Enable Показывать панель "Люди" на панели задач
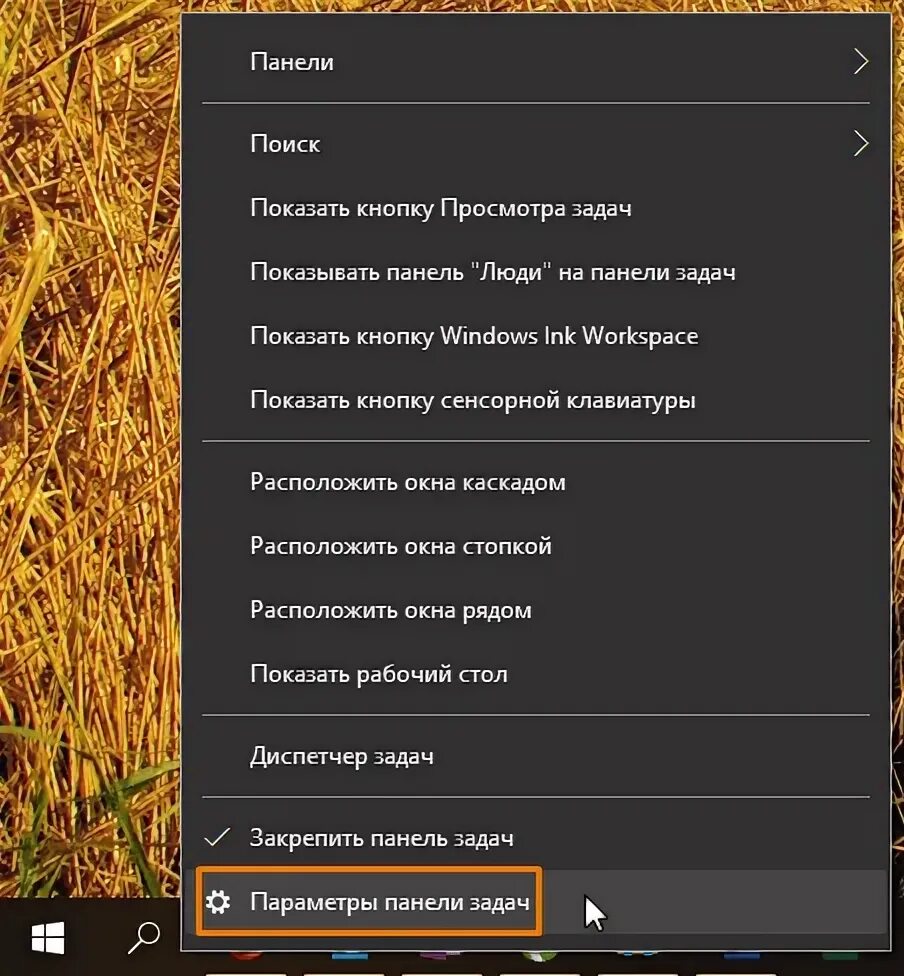 [492, 271]
